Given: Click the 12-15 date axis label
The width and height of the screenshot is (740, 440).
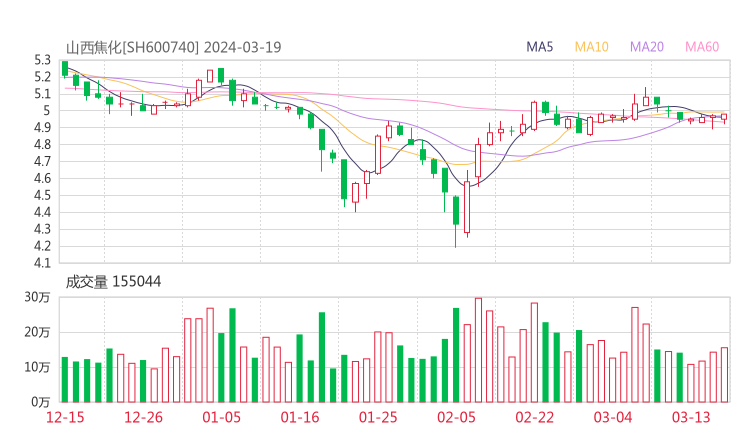Looking at the screenshot, I should (65, 417).
